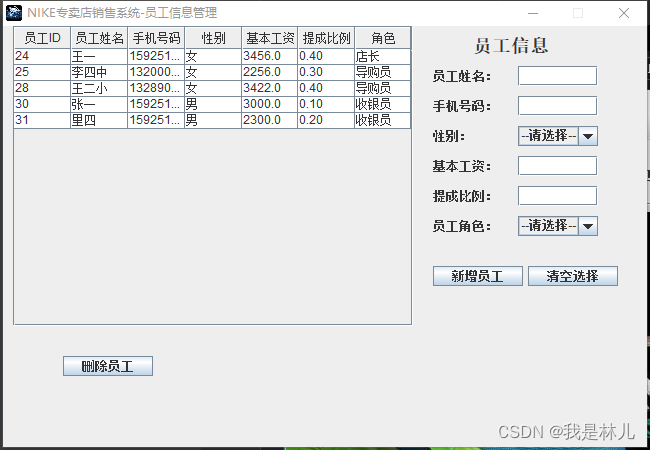Click the salary cell 3422.0
Image resolution: width=650 pixels, height=450 pixels.
[x=270, y=88]
